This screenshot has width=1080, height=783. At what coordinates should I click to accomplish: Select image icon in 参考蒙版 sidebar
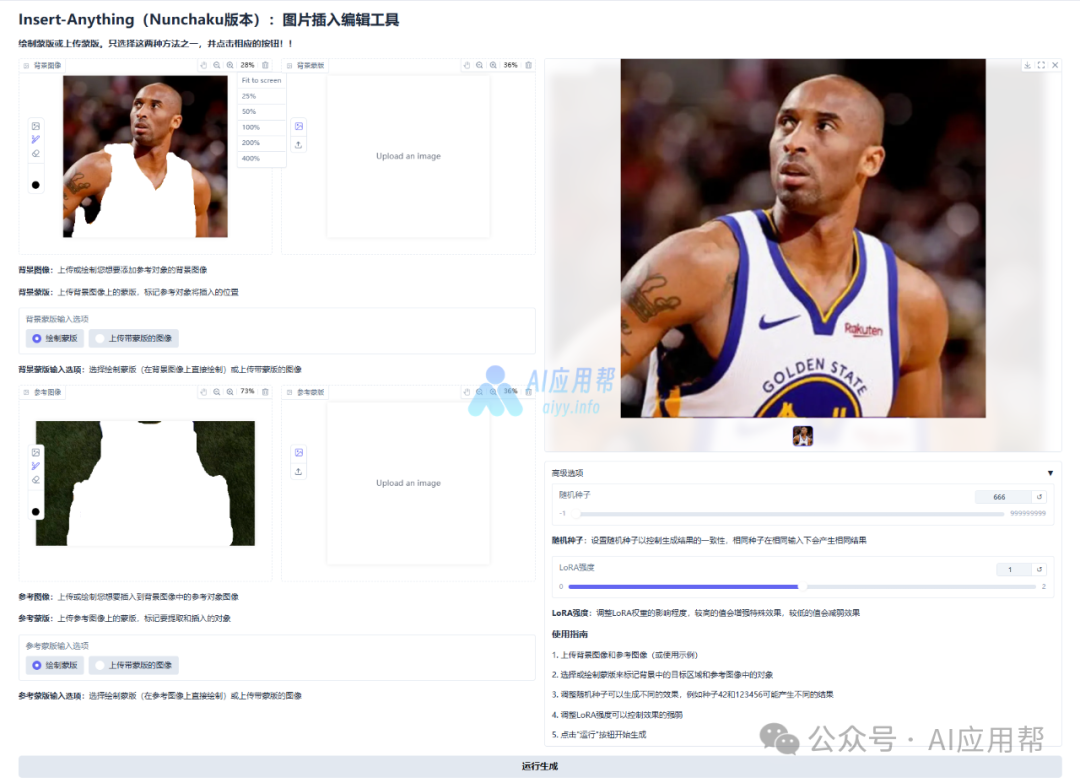(x=299, y=452)
